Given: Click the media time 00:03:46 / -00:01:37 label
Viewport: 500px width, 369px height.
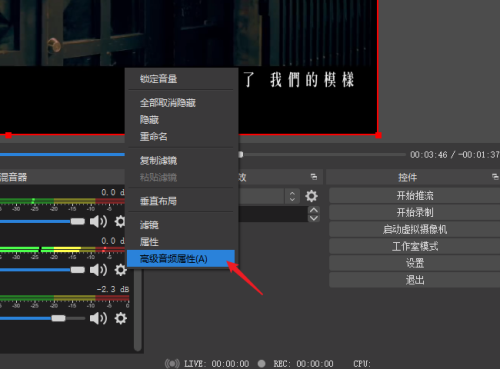Looking at the screenshot, I should [455, 155].
